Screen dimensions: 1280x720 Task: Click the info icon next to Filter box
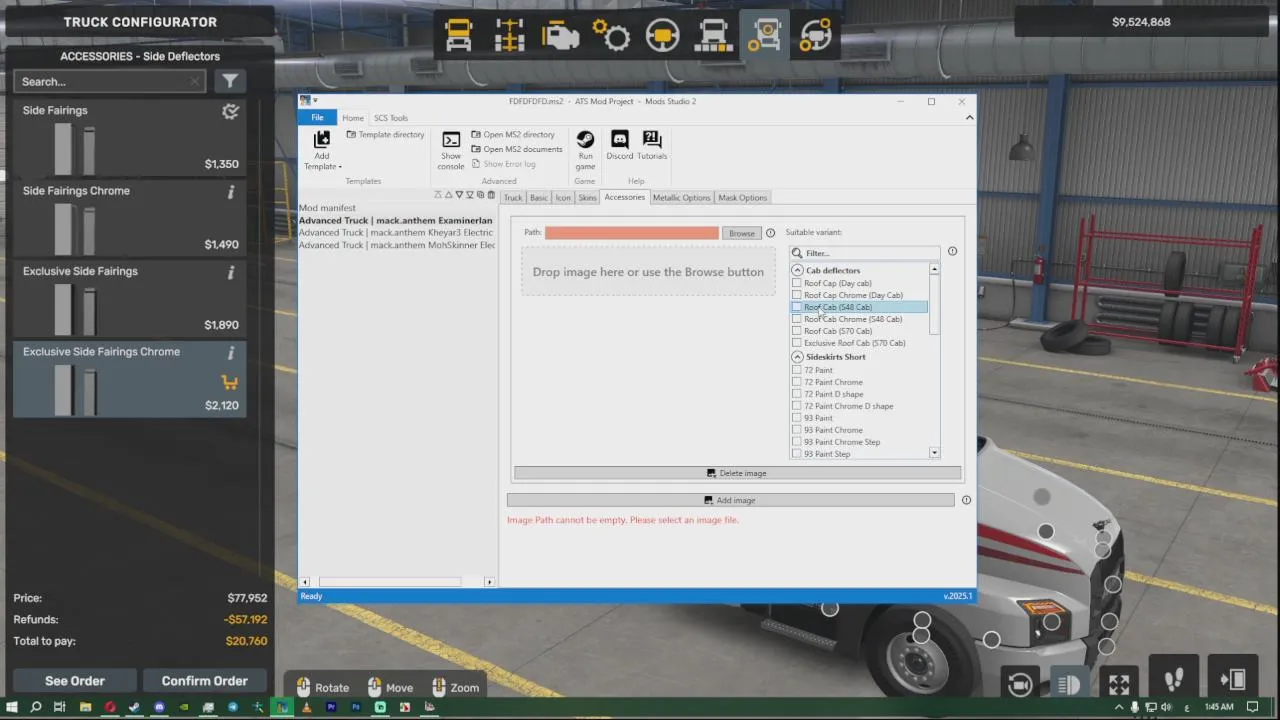[952, 251]
